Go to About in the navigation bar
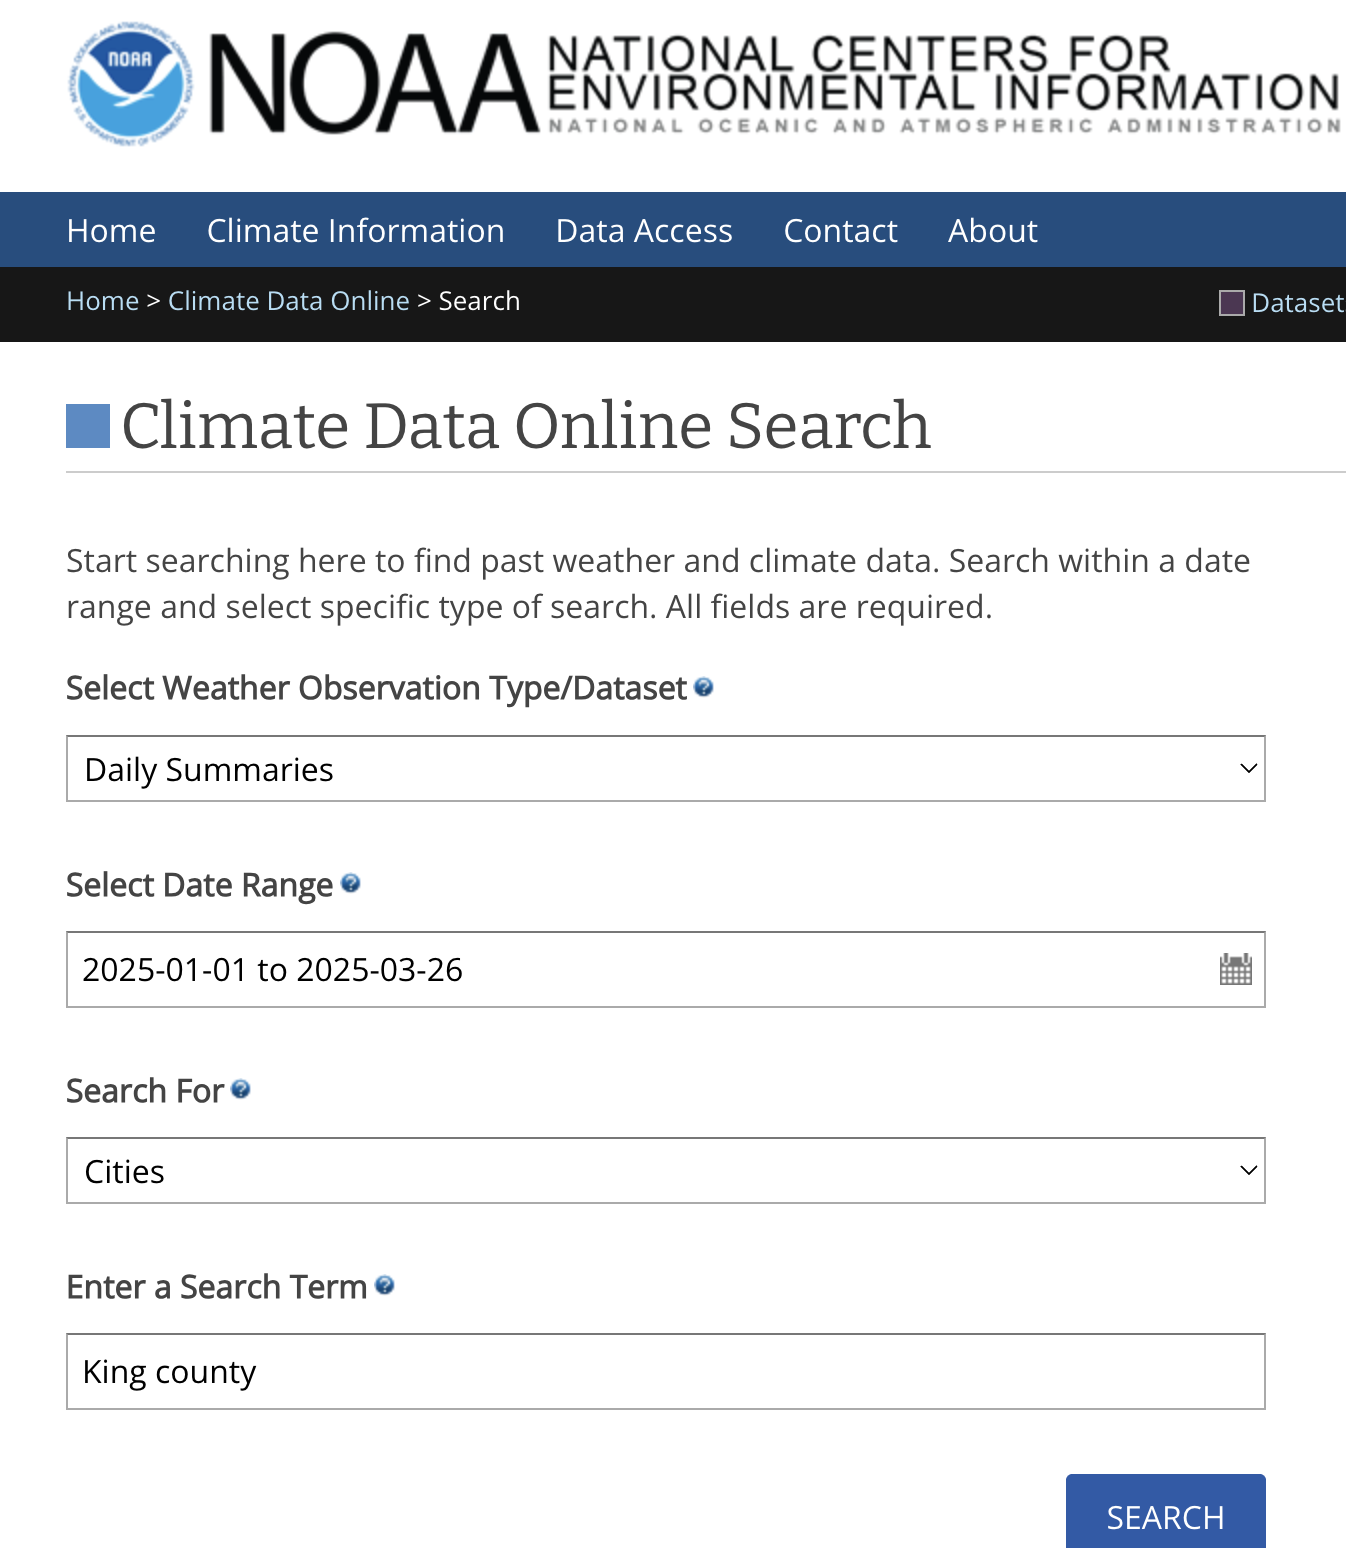Image resolution: width=1346 pixels, height=1548 pixels. [x=992, y=231]
